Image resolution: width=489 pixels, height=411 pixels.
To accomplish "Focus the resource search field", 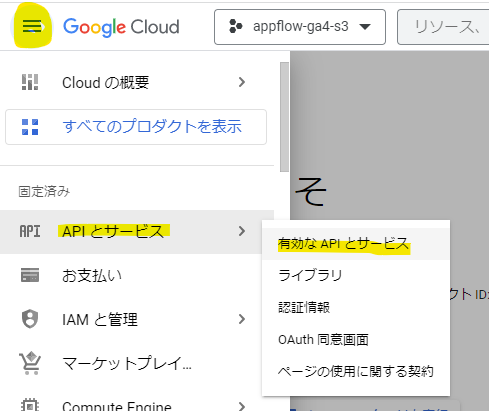I will 443,27.
